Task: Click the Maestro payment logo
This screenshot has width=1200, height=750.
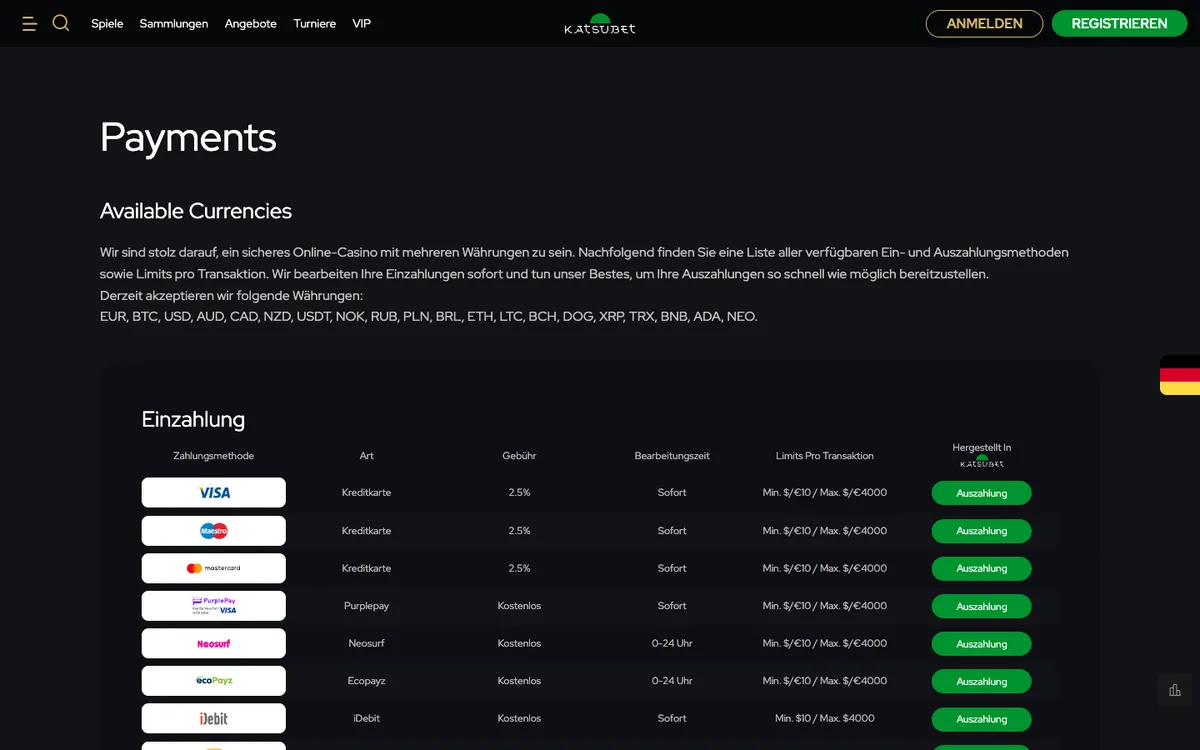Action: [214, 531]
